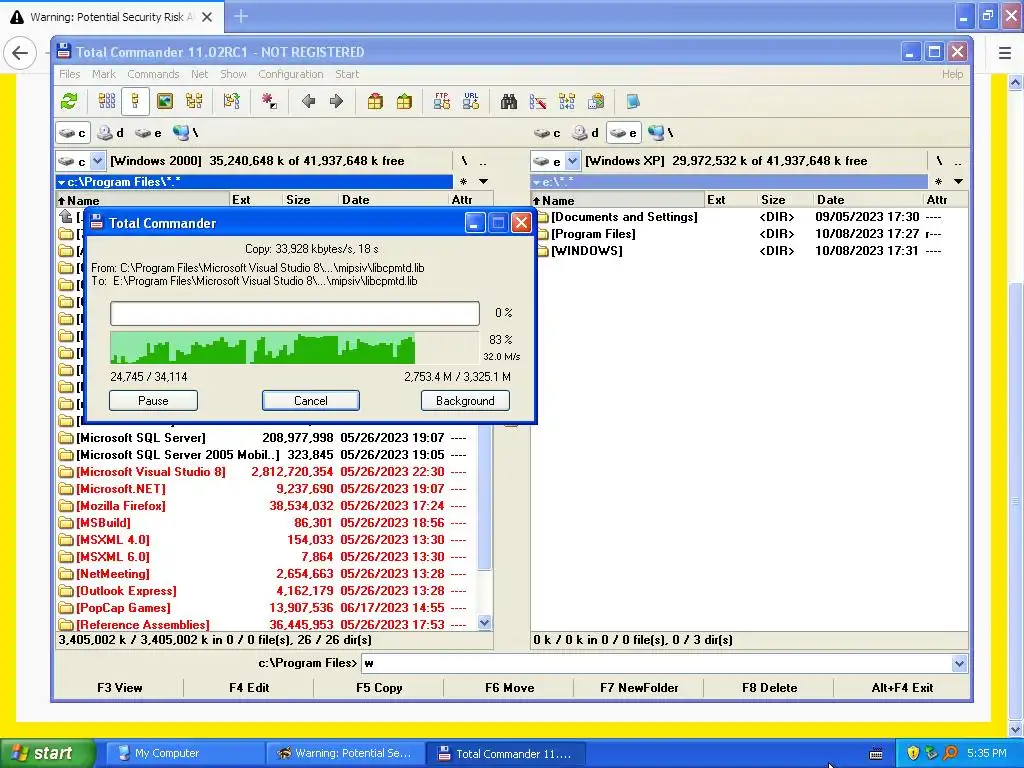The height and width of the screenshot is (768, 1024).
Task: Go to left panel root backslash button
Action: (464, 161)
